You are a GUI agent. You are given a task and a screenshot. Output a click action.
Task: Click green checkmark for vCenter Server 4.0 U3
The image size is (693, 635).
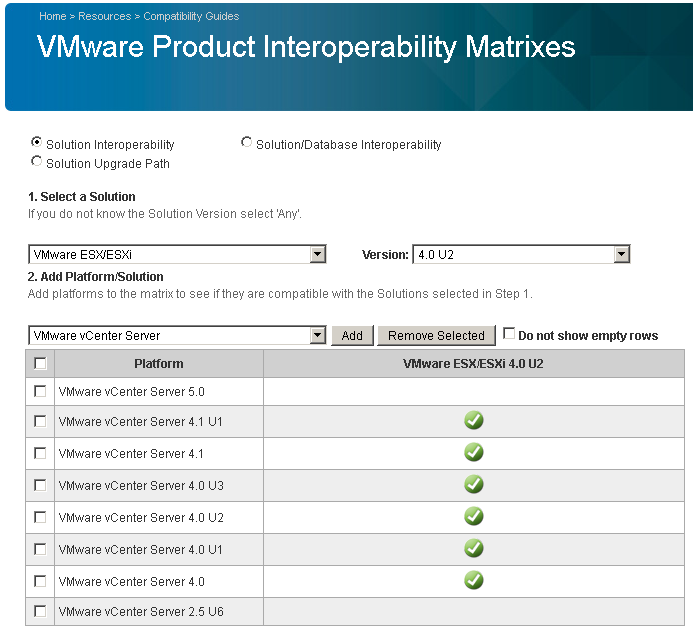(x=473, y=484)
